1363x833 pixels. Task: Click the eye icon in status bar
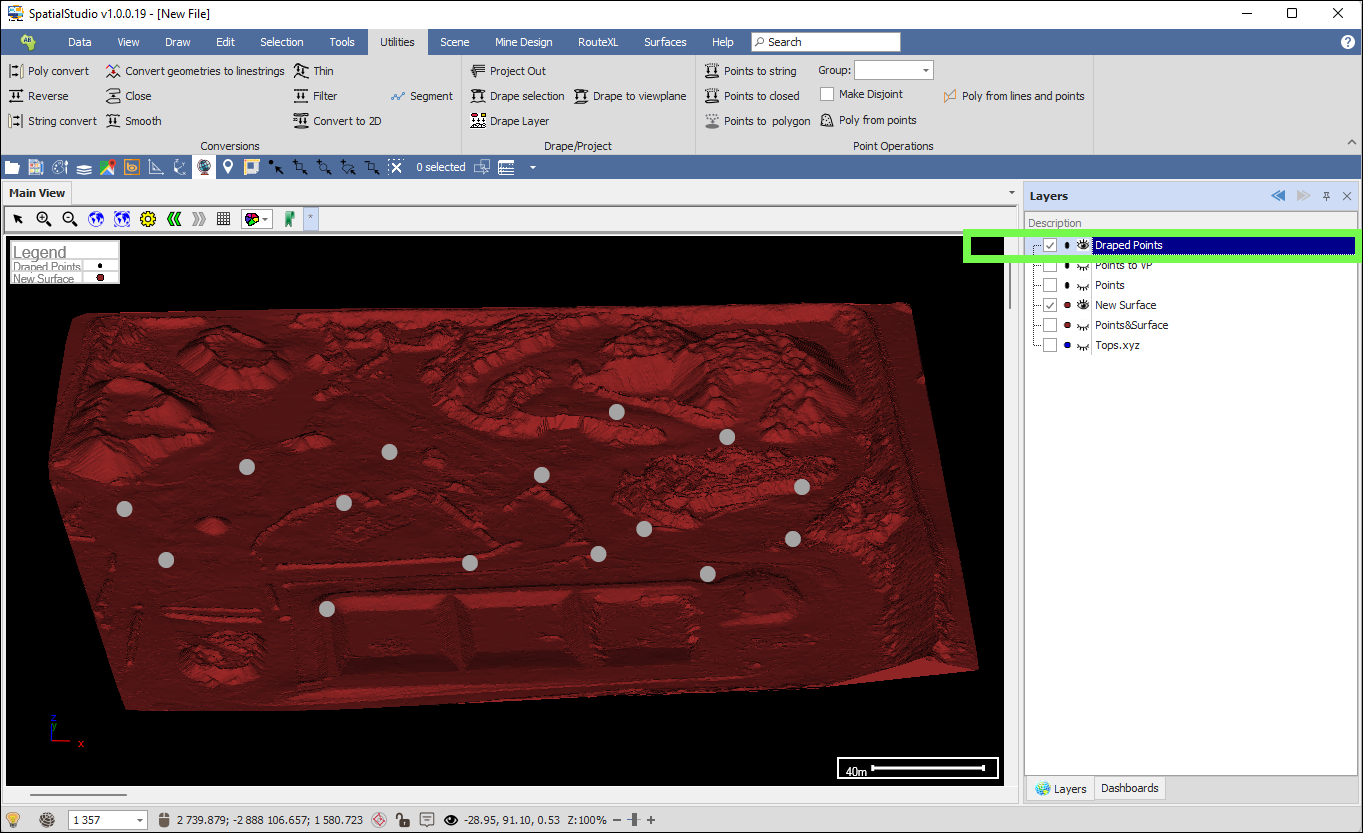[451, 820]
